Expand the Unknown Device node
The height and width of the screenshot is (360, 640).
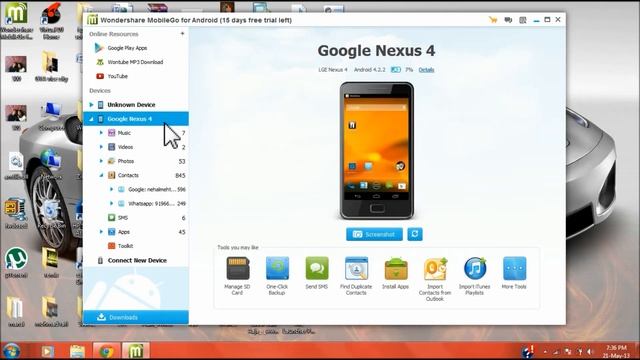91,105
